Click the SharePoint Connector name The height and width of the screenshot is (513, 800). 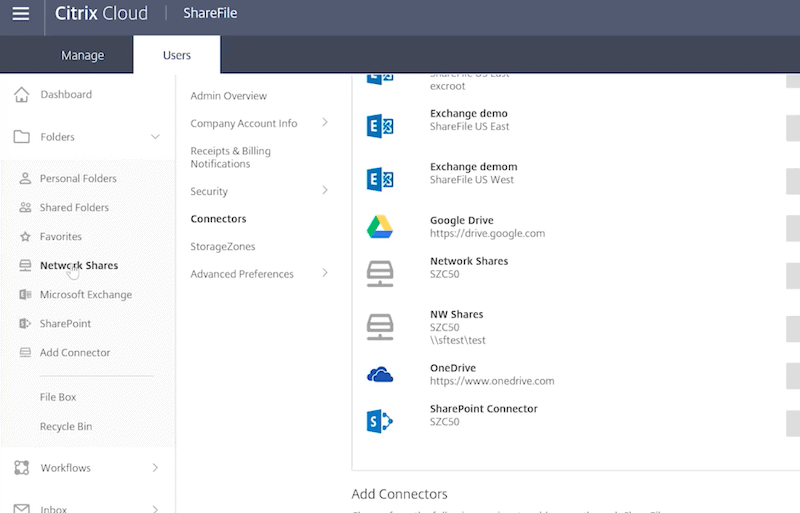(x=484, y=409)
